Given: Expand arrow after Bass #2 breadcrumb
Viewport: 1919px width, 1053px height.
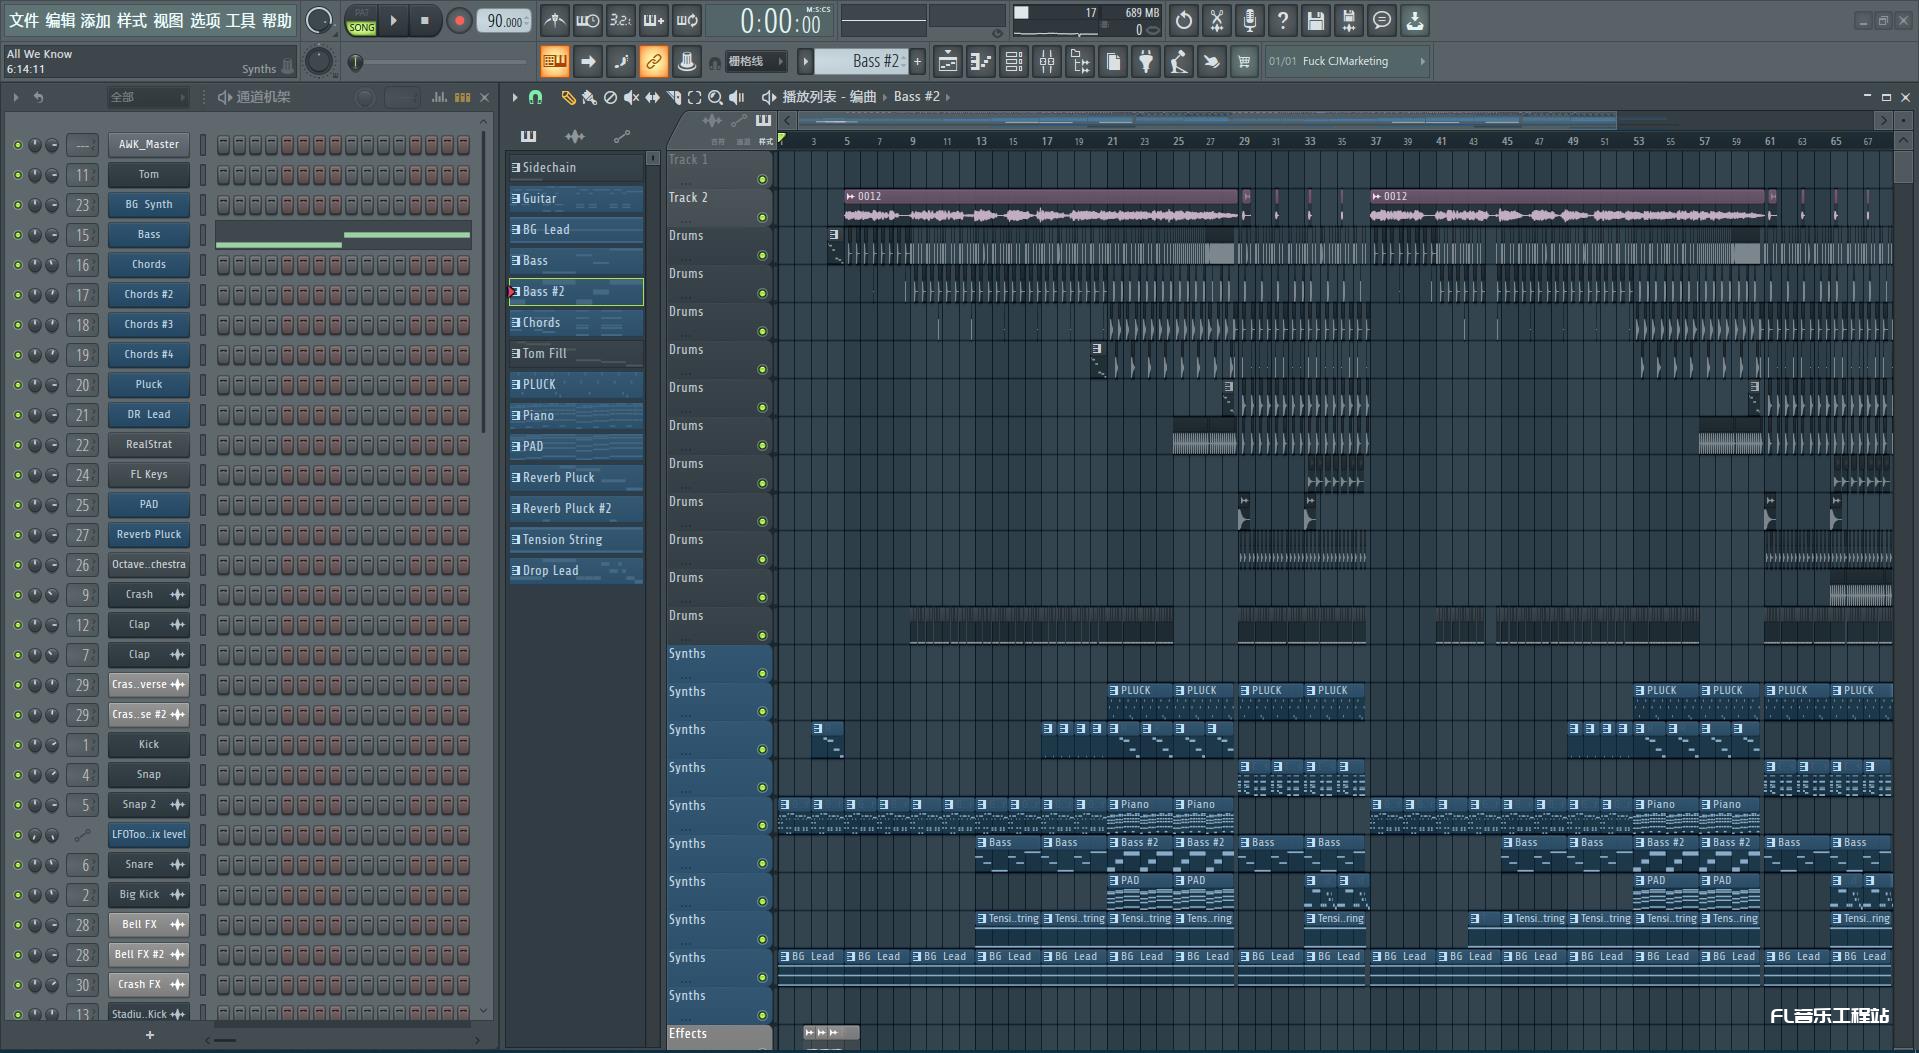Looking at the screenshot, I should pyautogui.click(x=948, y=97).
